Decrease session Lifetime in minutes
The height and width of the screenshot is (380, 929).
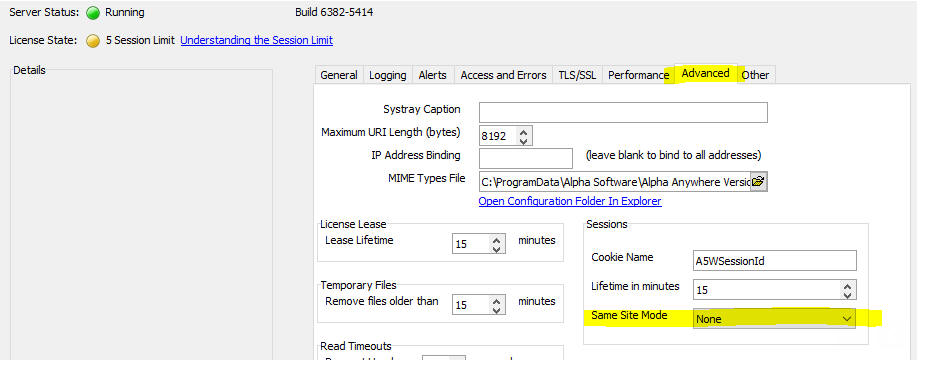pos(848,295)
